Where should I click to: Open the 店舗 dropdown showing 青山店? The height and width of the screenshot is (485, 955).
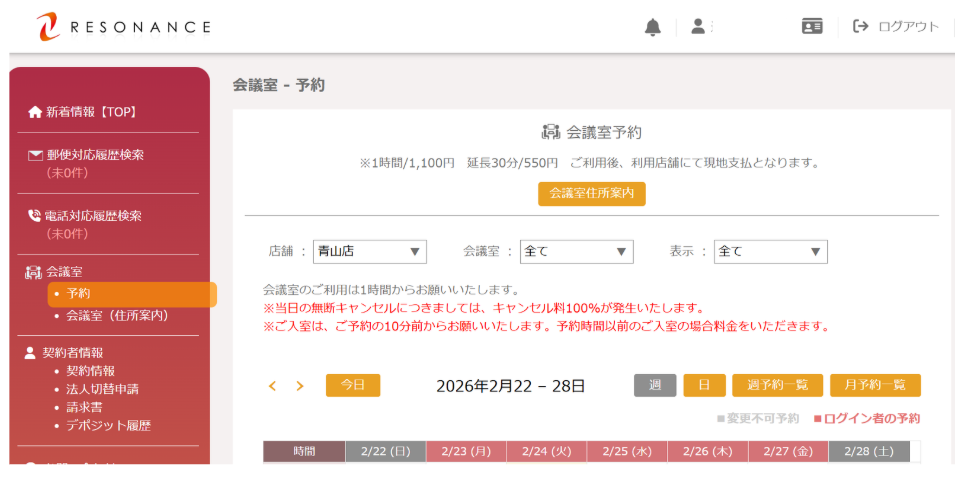pos(370,252)
